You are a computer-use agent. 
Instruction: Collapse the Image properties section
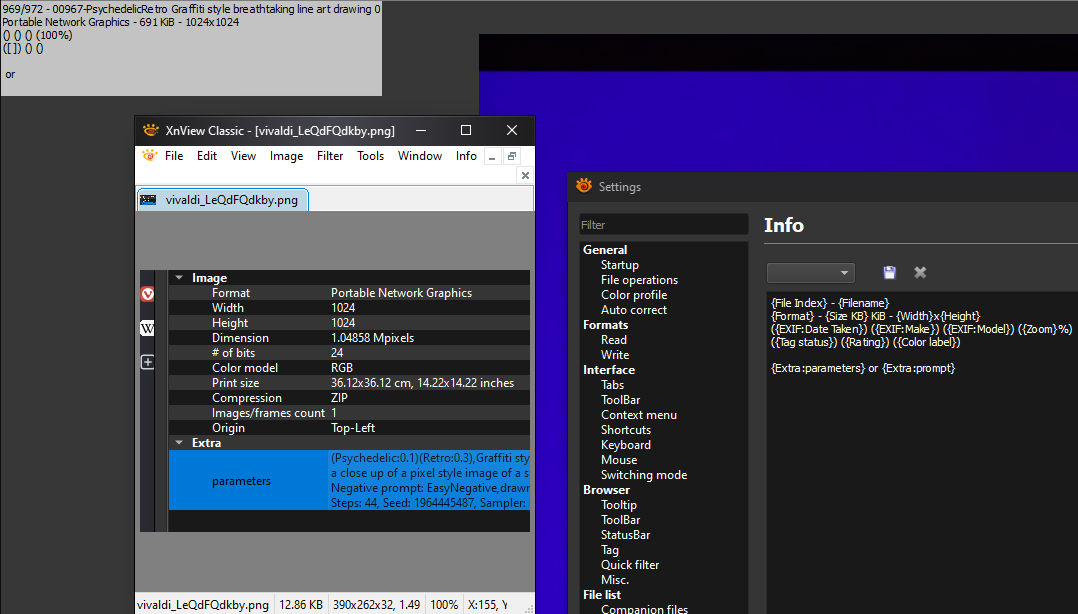pos(179,278)
